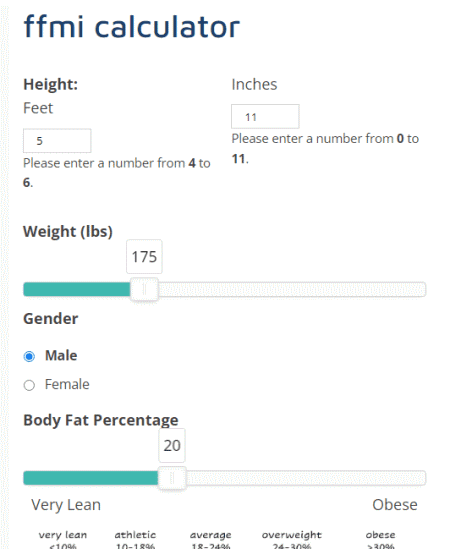Select the Female radio button
The height and width of the screenshot is (549, 450).
(x=29, y=385)
